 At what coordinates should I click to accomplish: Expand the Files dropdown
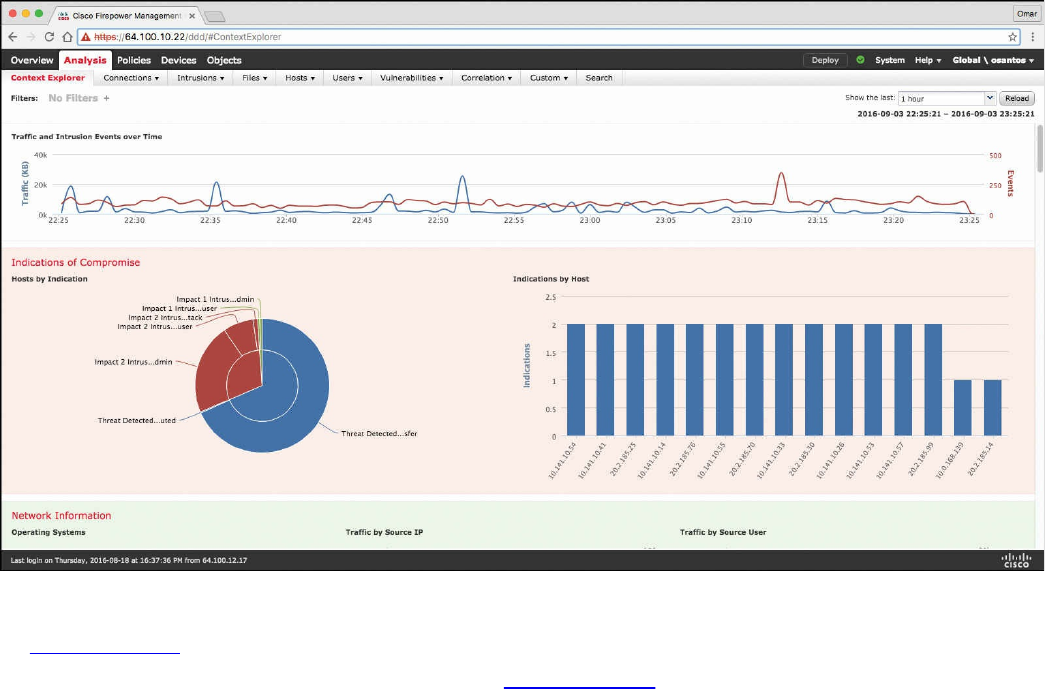(x=255, y=78)
